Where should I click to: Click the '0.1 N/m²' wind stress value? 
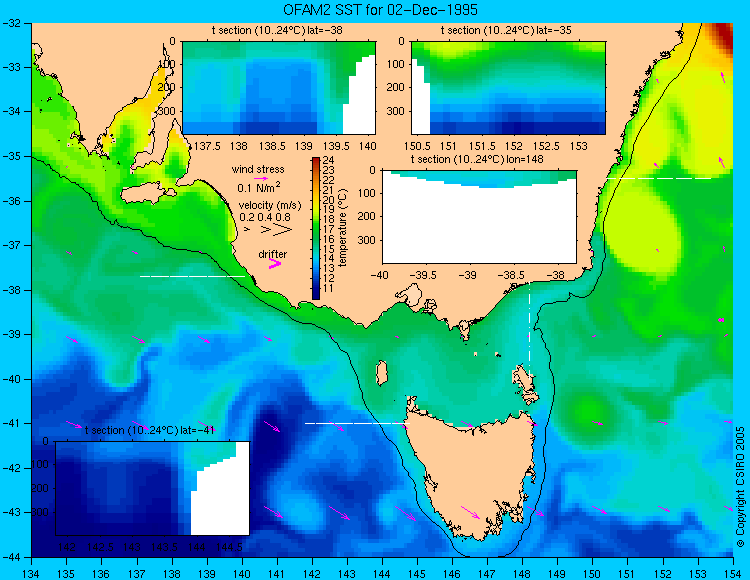(259, 187)
